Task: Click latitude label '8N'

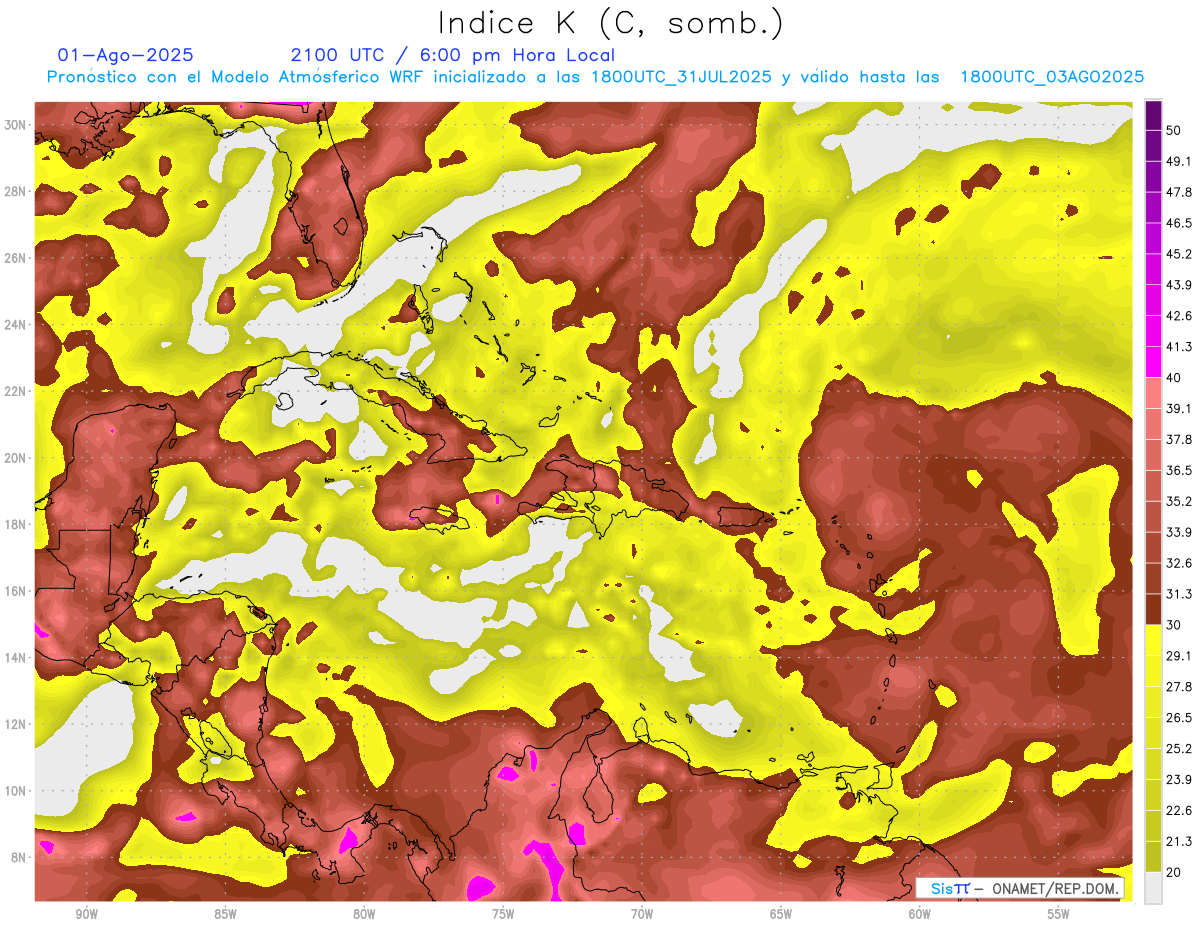Action: 18,857
